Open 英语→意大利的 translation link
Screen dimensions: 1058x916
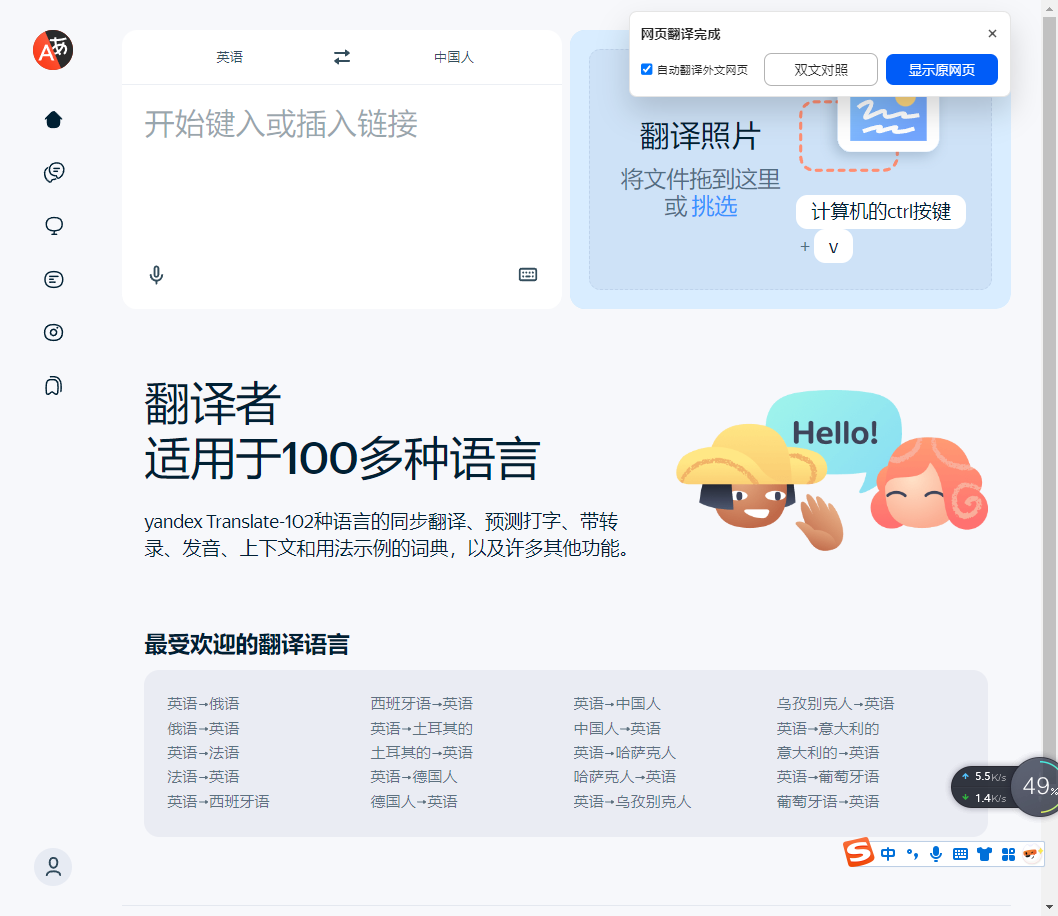point(828,728)
